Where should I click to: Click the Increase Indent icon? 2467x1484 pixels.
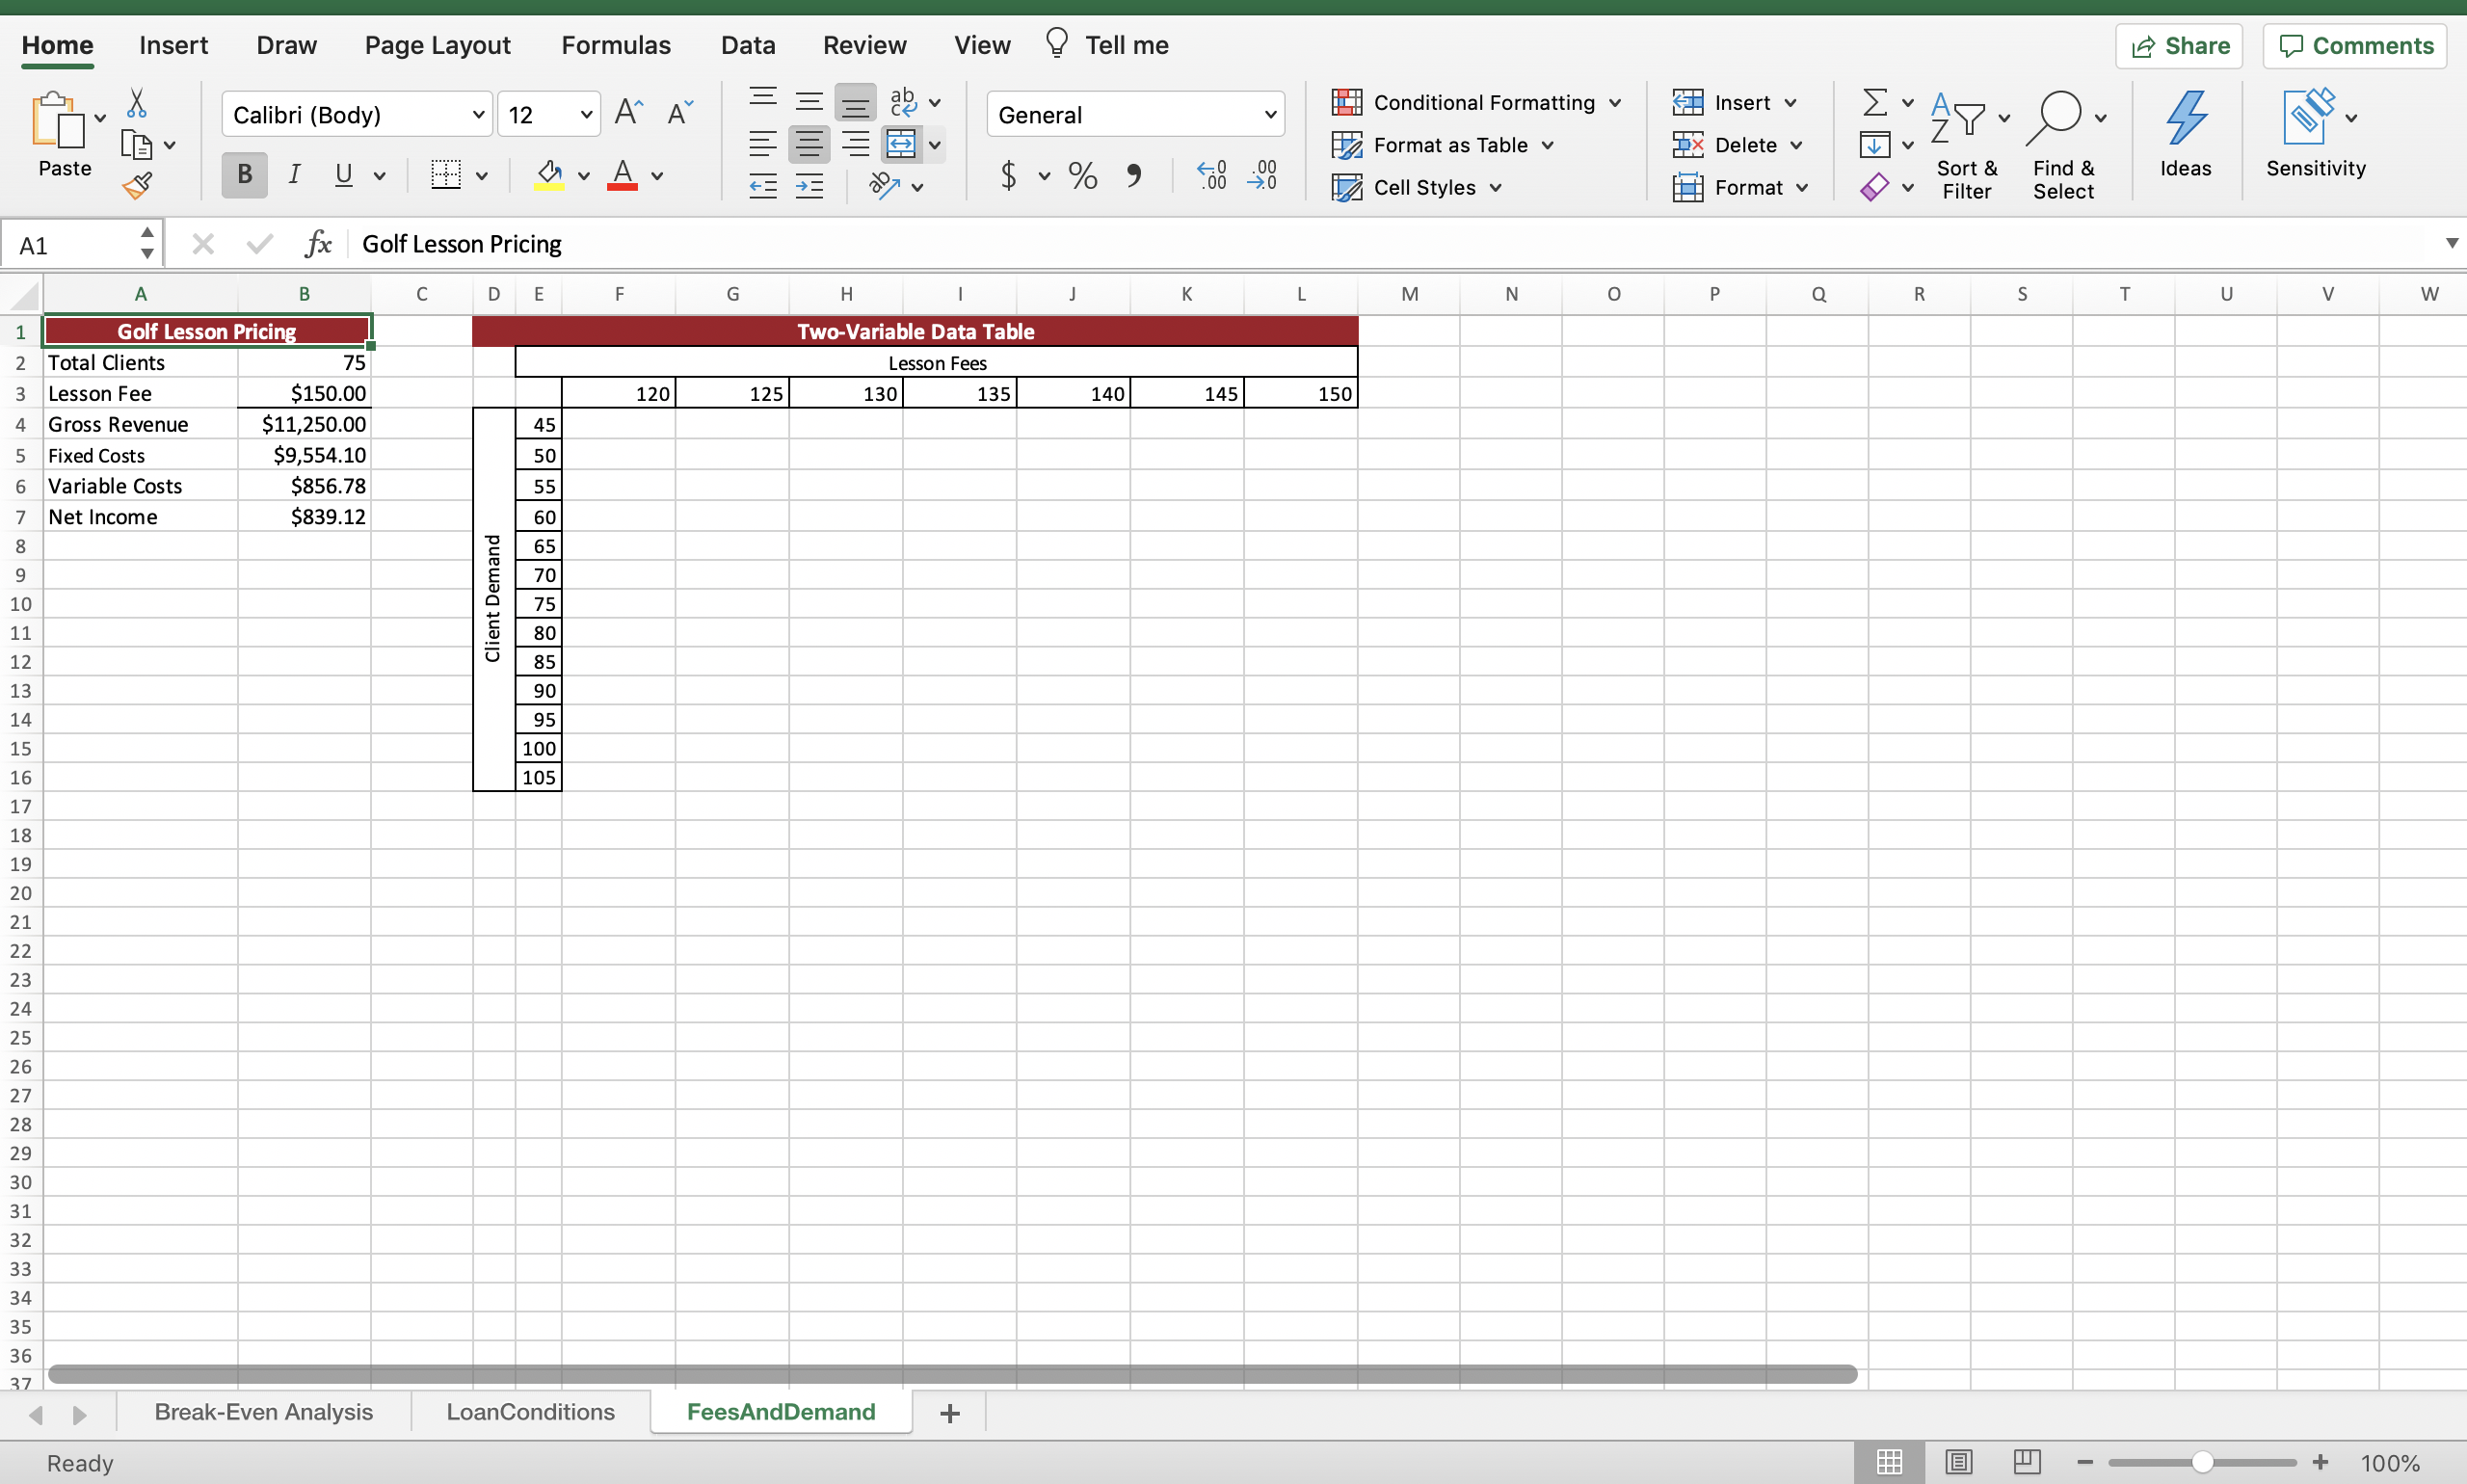[x=809, y=187]
